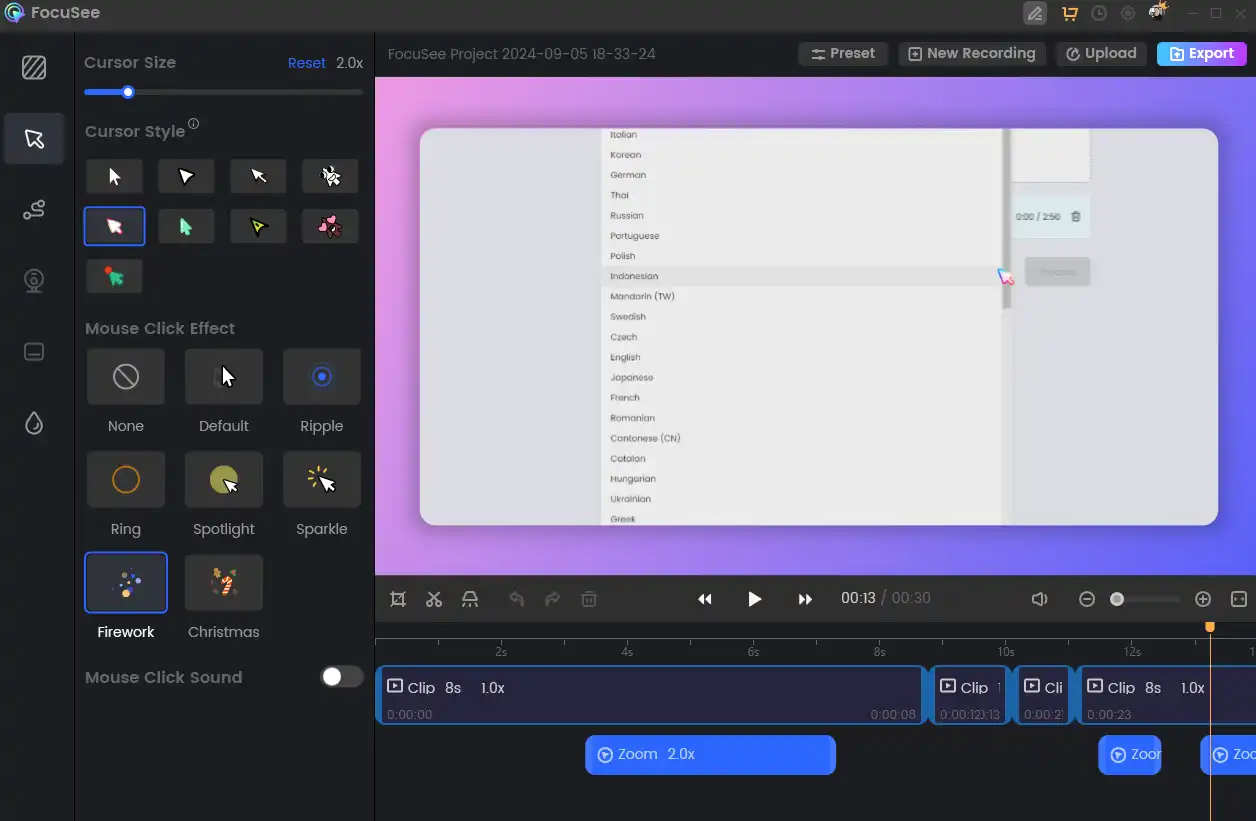Screen dimensions: 1256x821
Task: Select the green arrow with red dot cursor
Action: (x=114, y=276)
